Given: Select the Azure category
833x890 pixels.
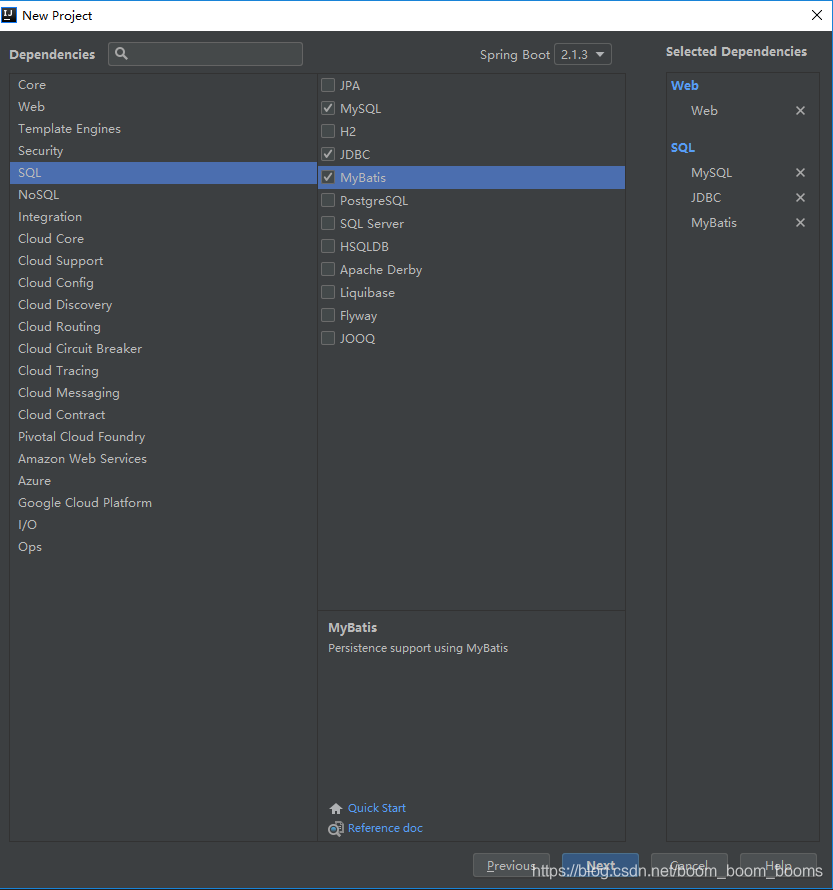Looking at the screenshot, I should [163, 481].
